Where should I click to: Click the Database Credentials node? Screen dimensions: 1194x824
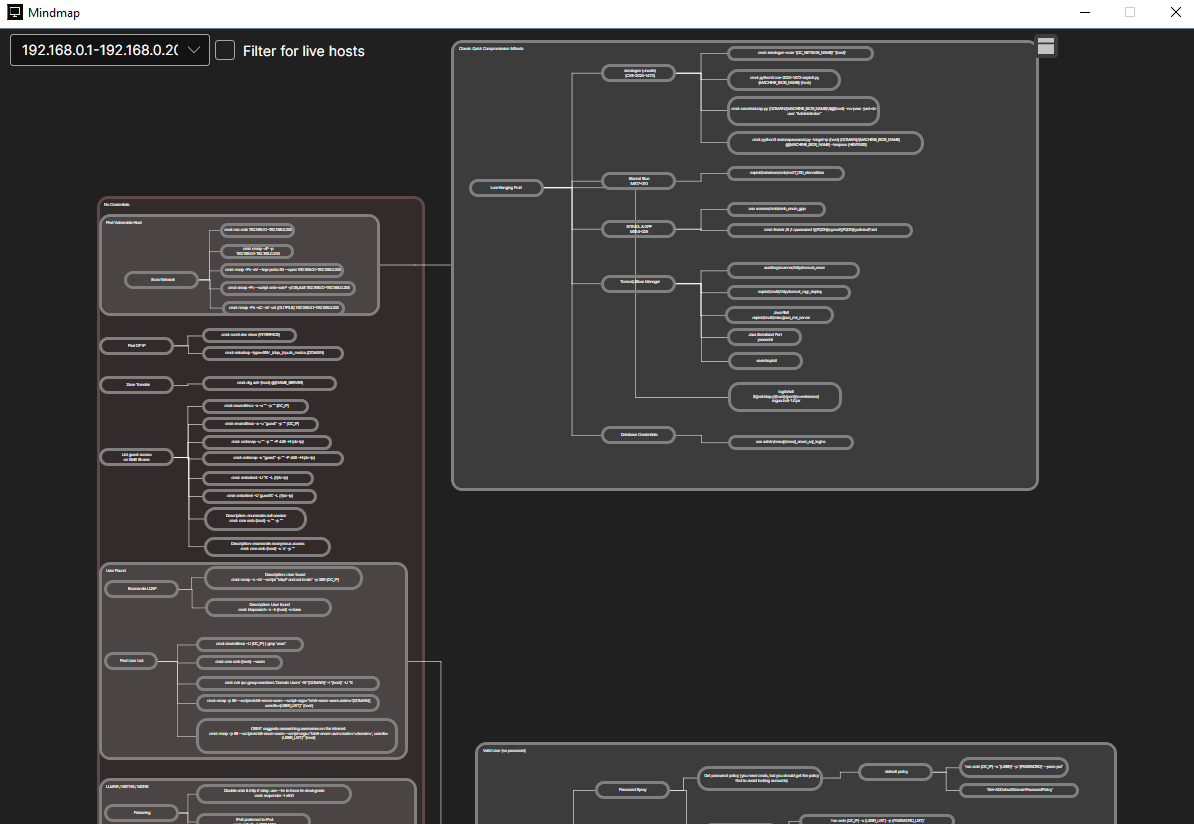coord(638,434)
